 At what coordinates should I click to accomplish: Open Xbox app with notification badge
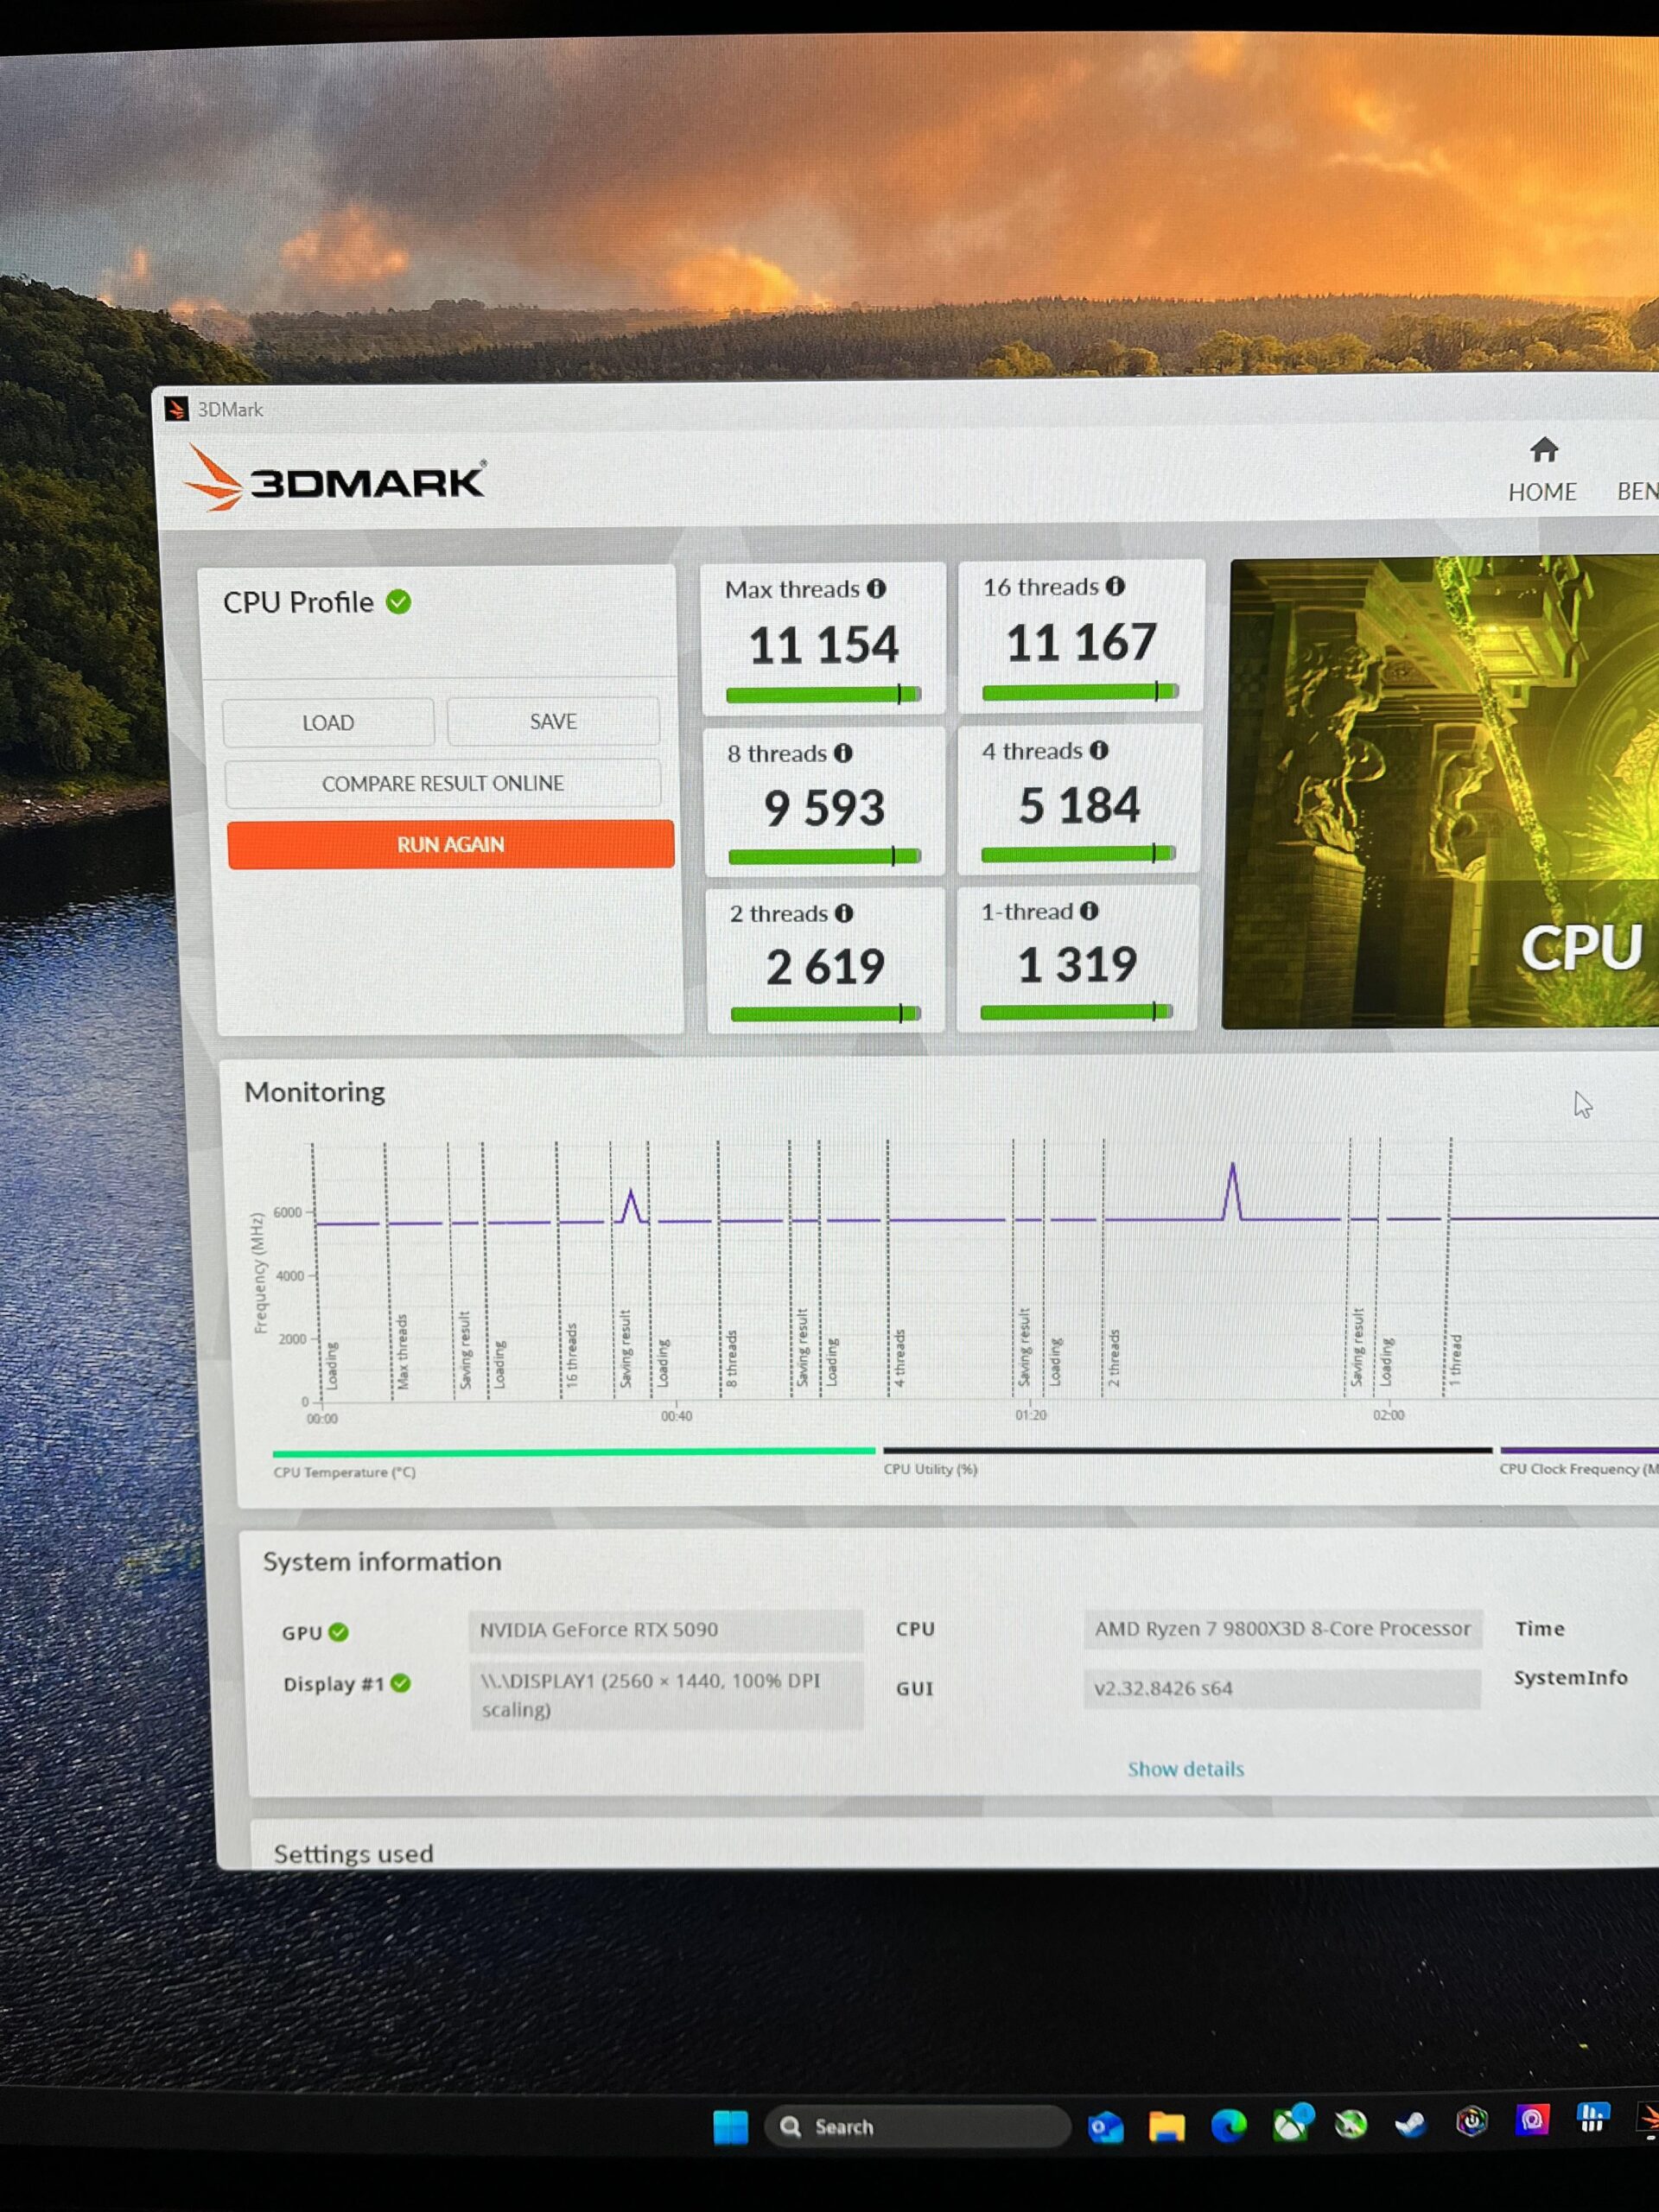click(1291, 2122)
